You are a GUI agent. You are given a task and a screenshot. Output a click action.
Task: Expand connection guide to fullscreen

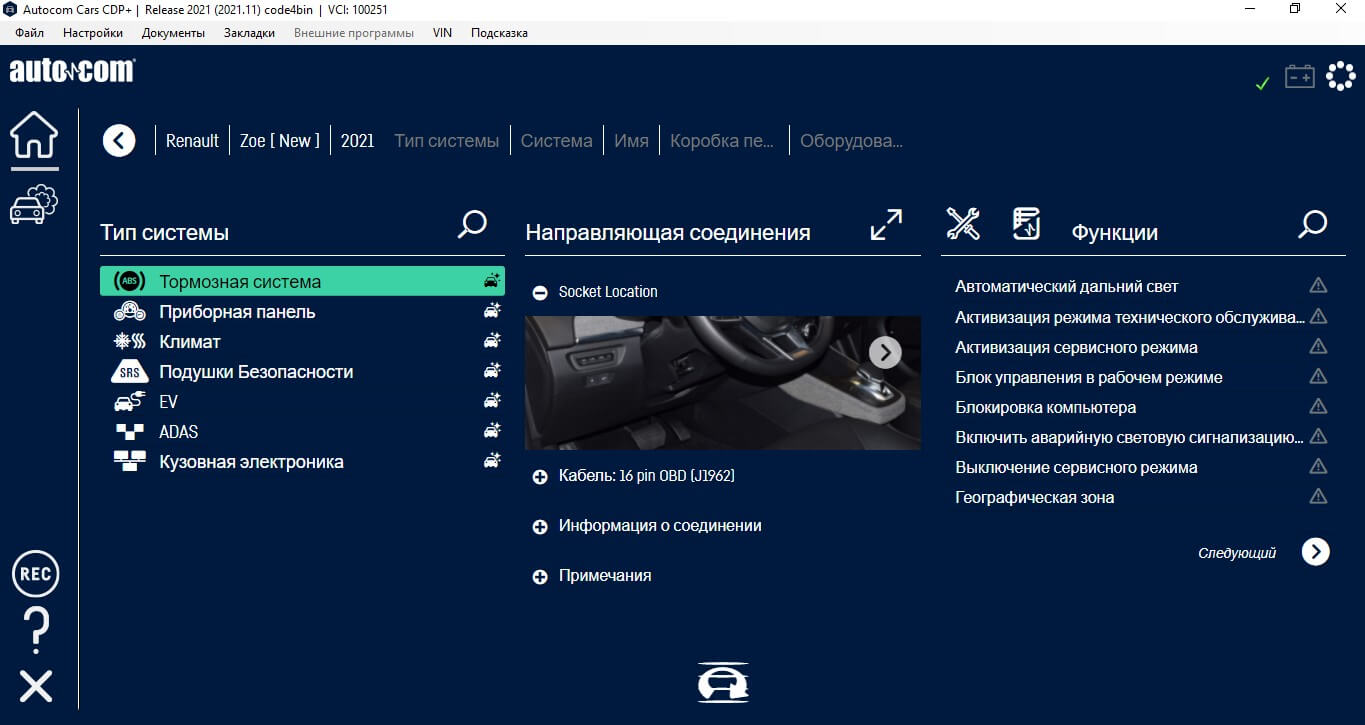886,224
